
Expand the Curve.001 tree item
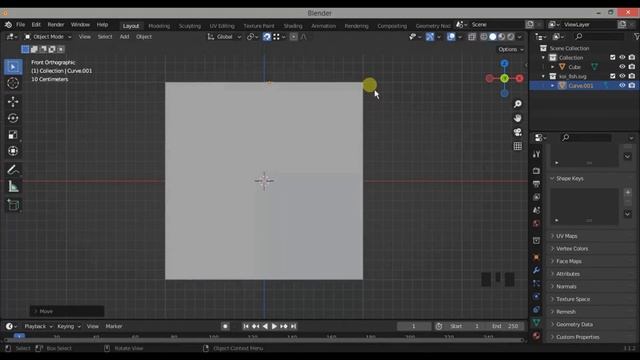[x=553, y=85]
